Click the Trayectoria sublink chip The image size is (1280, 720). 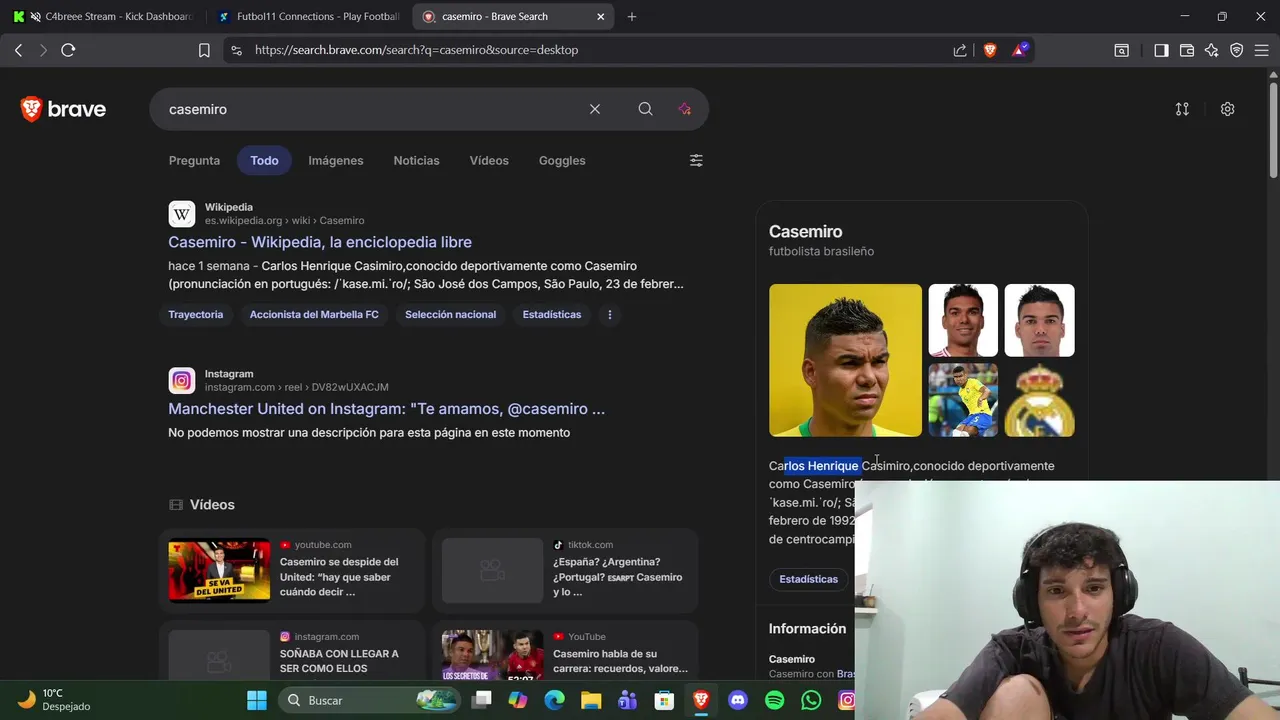tap(196, 314)
